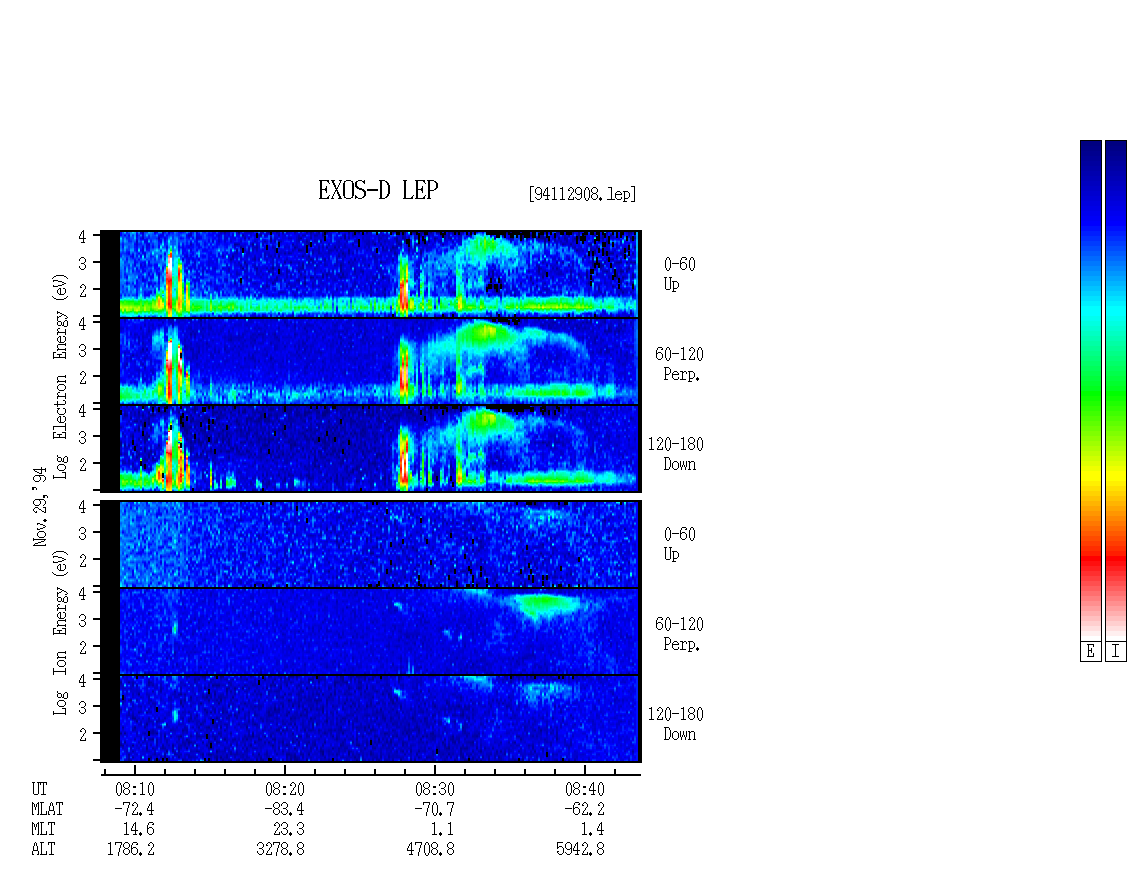Select MLAT value -83.4
The image size is (1130, 875).
tap(284, 809)
